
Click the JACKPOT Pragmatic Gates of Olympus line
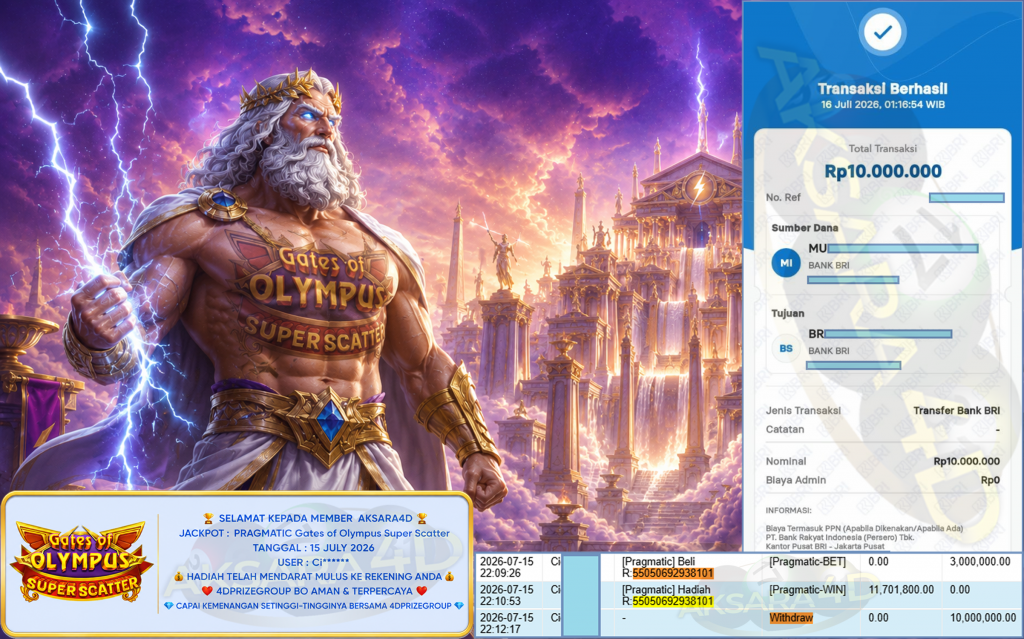[314, 533]
